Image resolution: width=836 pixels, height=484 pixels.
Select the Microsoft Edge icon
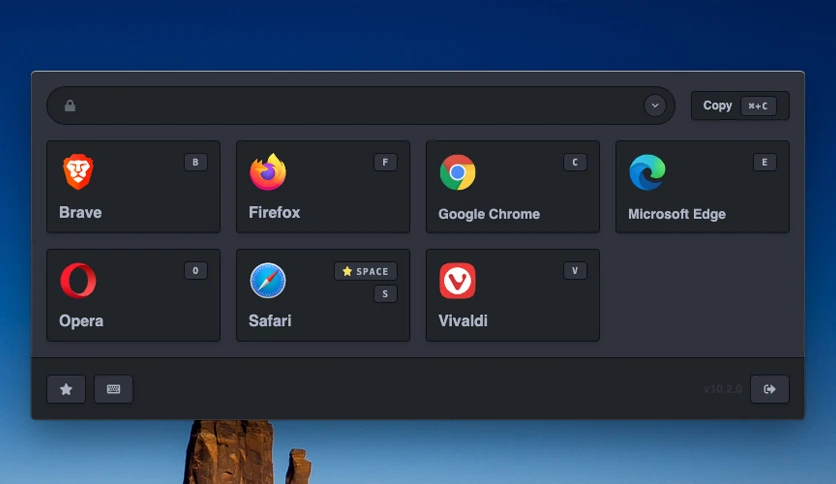click(647, 172)
